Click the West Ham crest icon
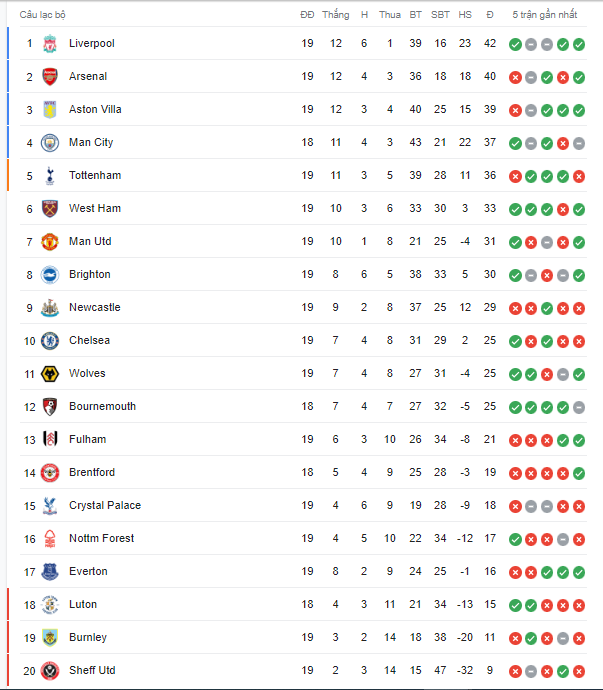The height and width of the screenshot is (690, 603). coord(50,209)
